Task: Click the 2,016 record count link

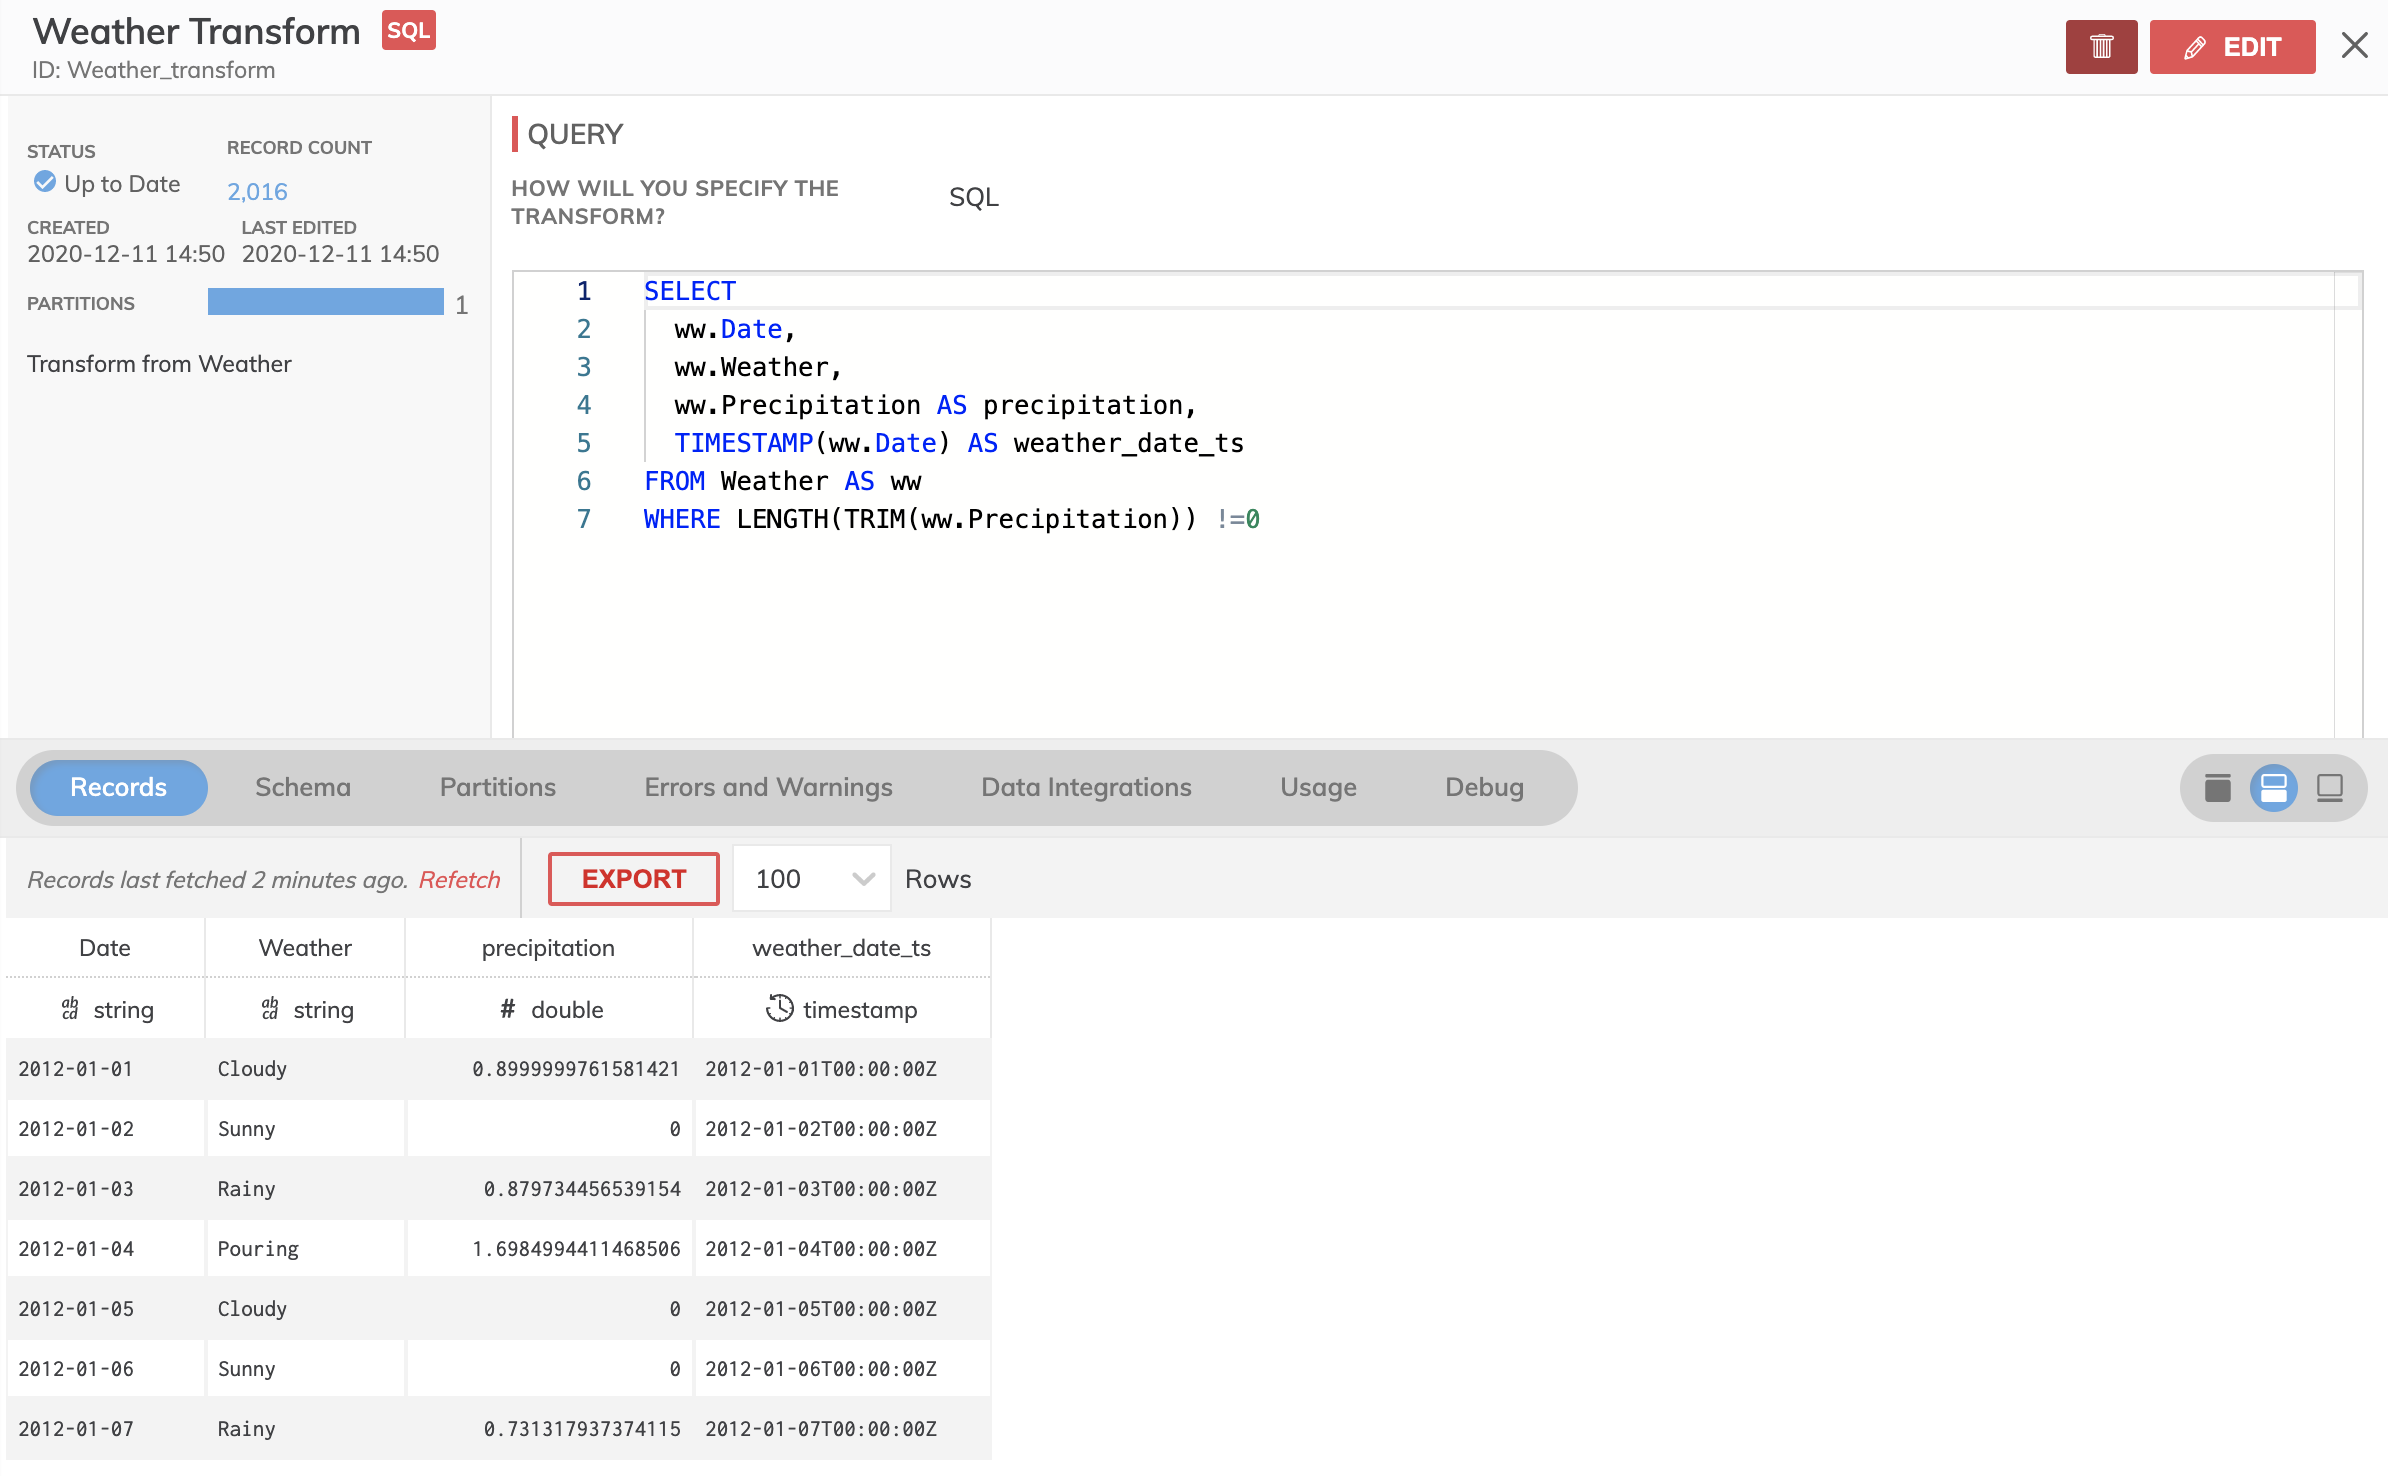Action: coord(257,192)
